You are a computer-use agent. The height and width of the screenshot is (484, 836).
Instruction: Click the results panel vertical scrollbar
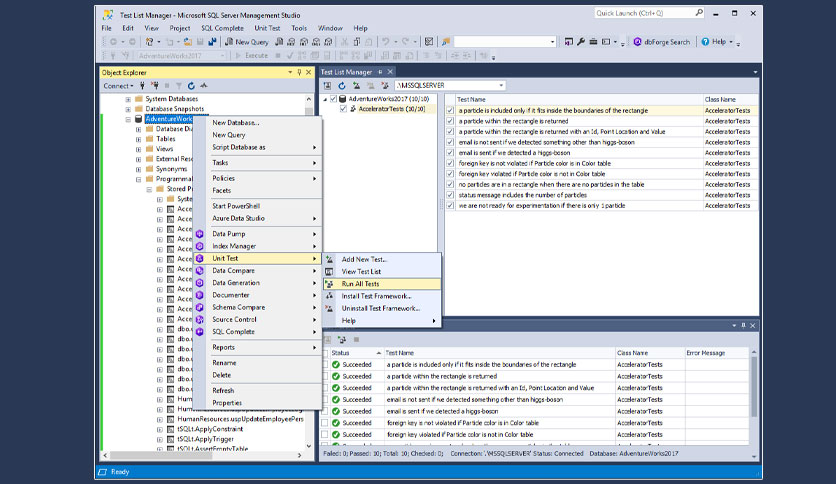[x=753, y=386]
